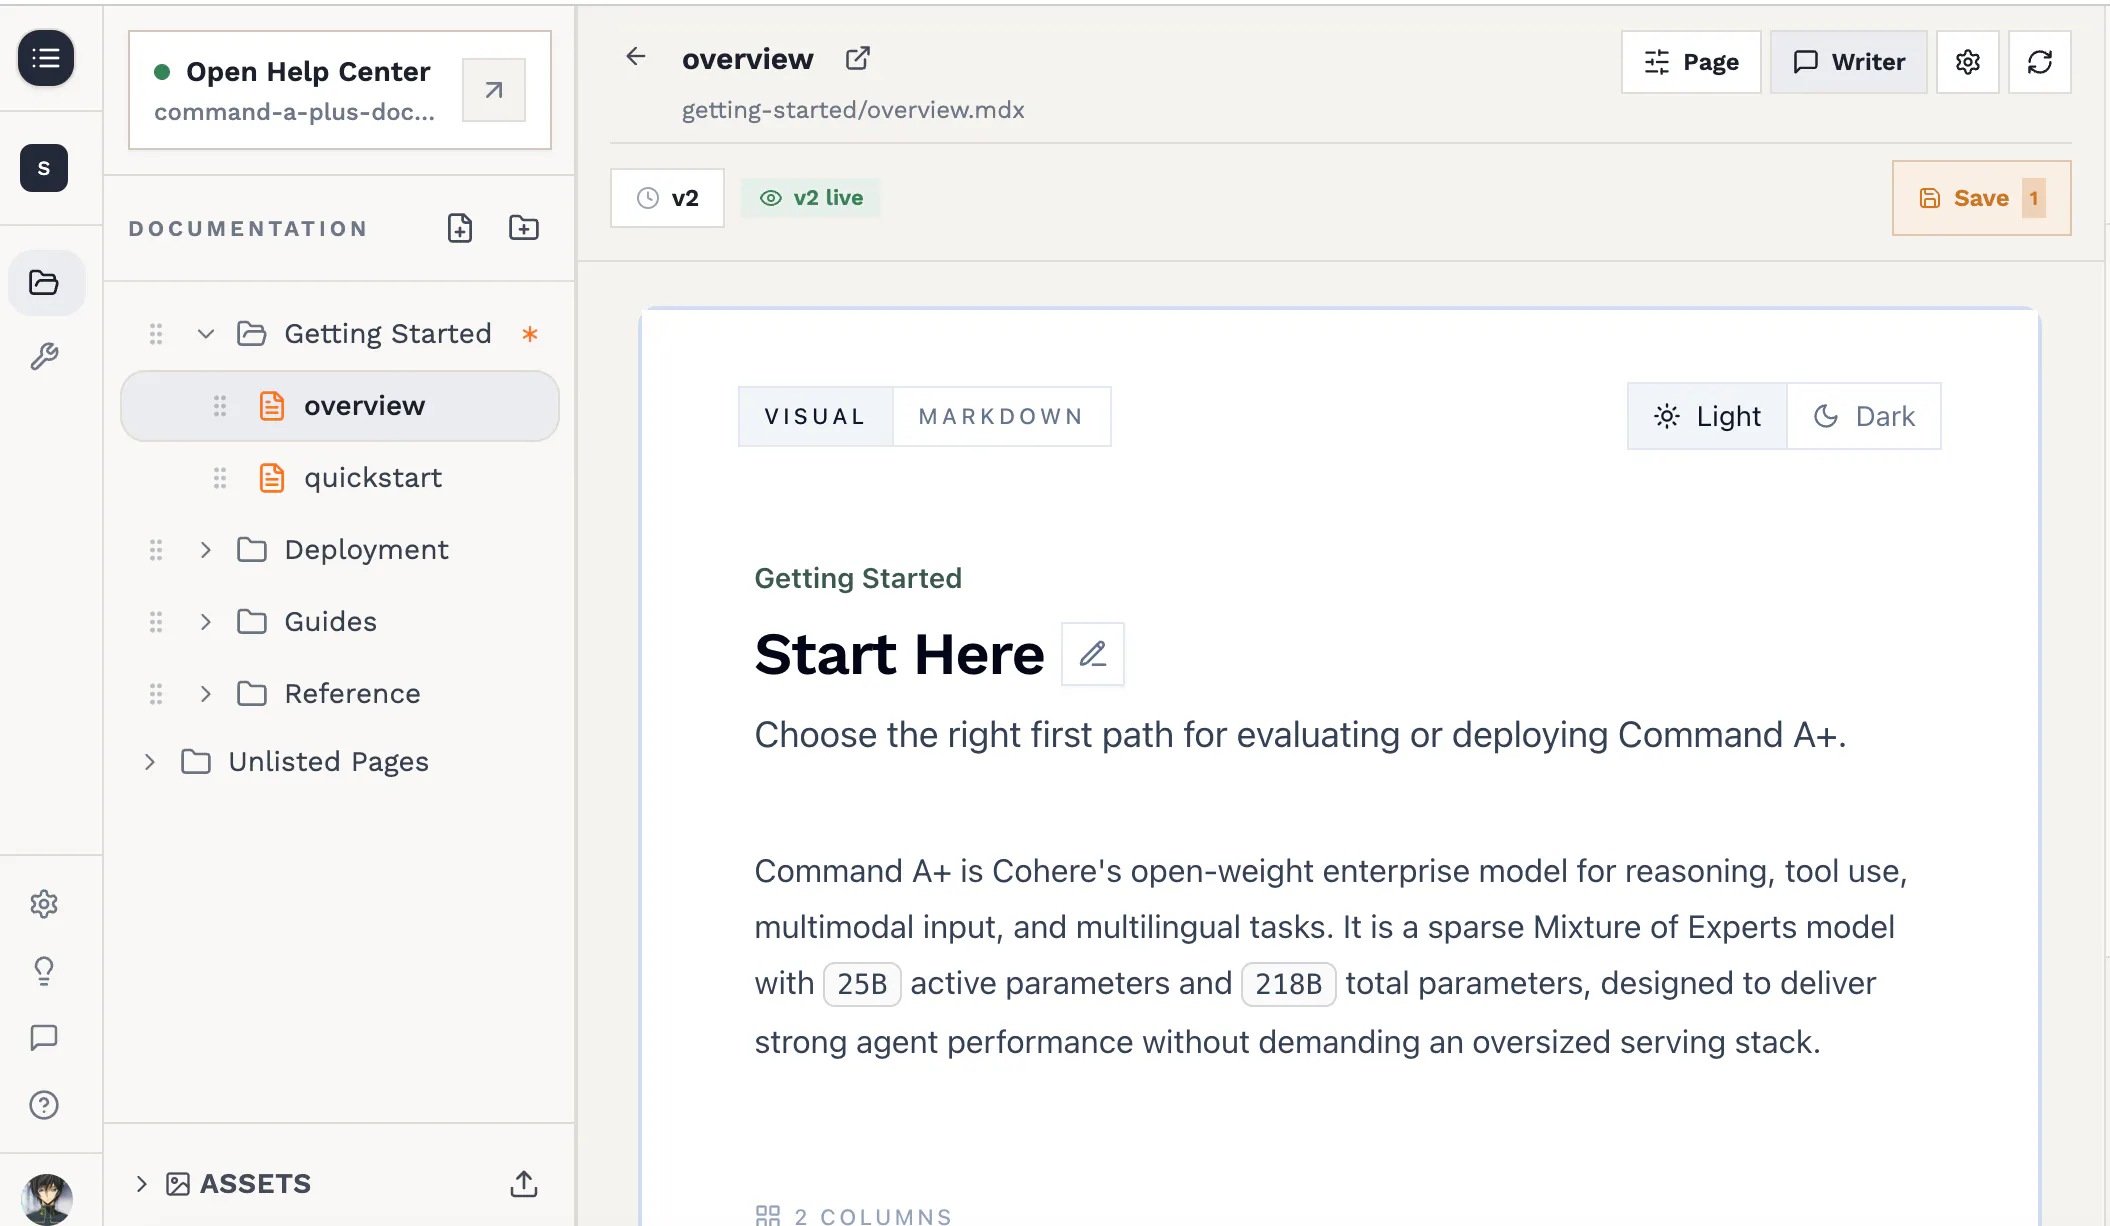Image resolution: width=2110 pixels, height=1226 pixels.
Task: Click the 218B inline code chip
Action: pos(1288,984)
